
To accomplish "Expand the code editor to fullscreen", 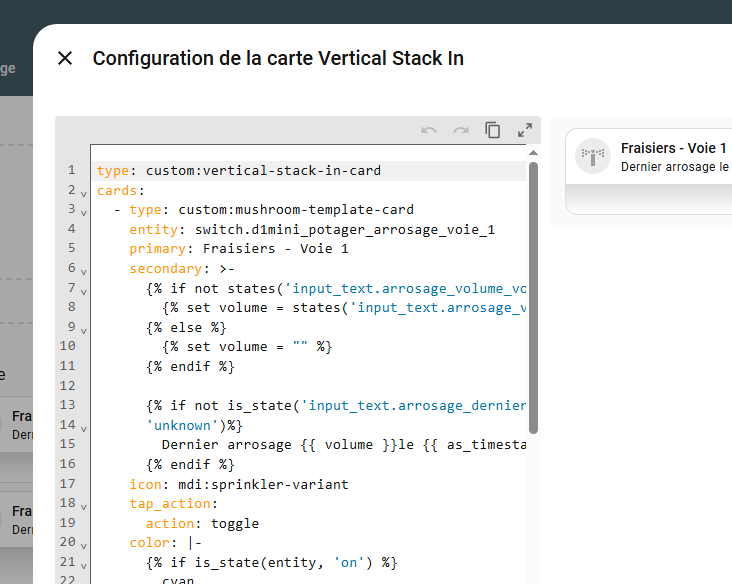I will tap(524, 130).
